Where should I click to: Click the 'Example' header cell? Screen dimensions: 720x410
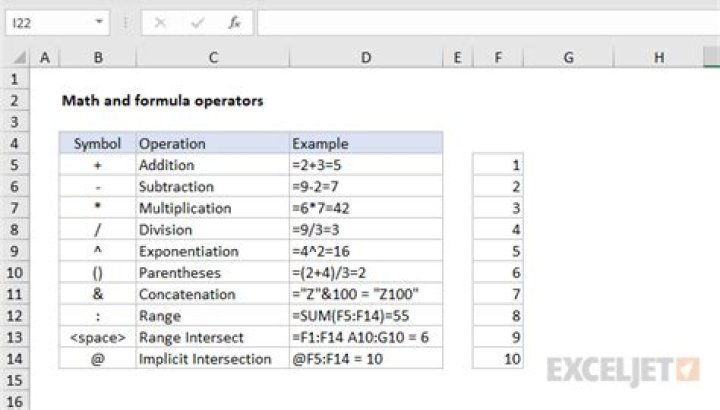point(366,143)
